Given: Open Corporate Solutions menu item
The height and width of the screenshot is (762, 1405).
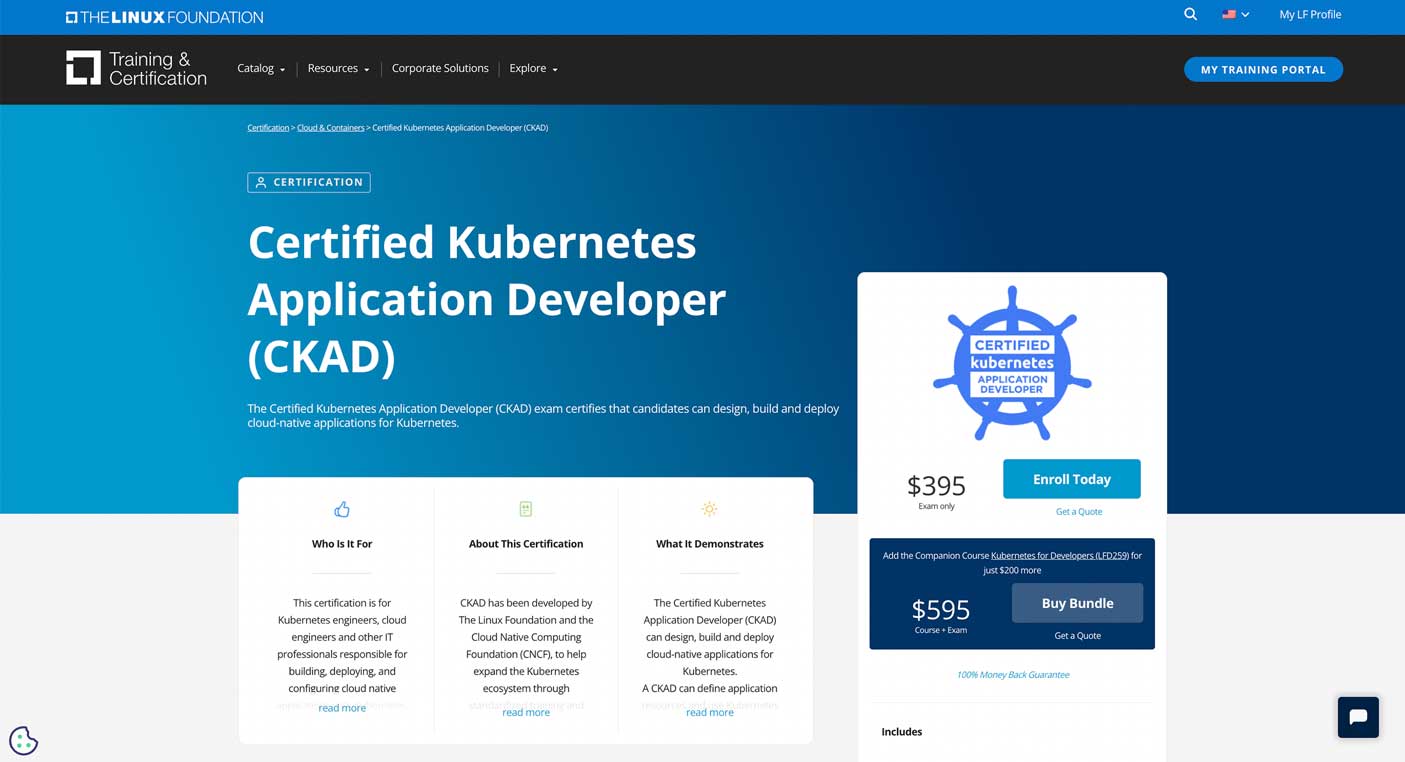Looking at the screenshot, I should (440, 68).
